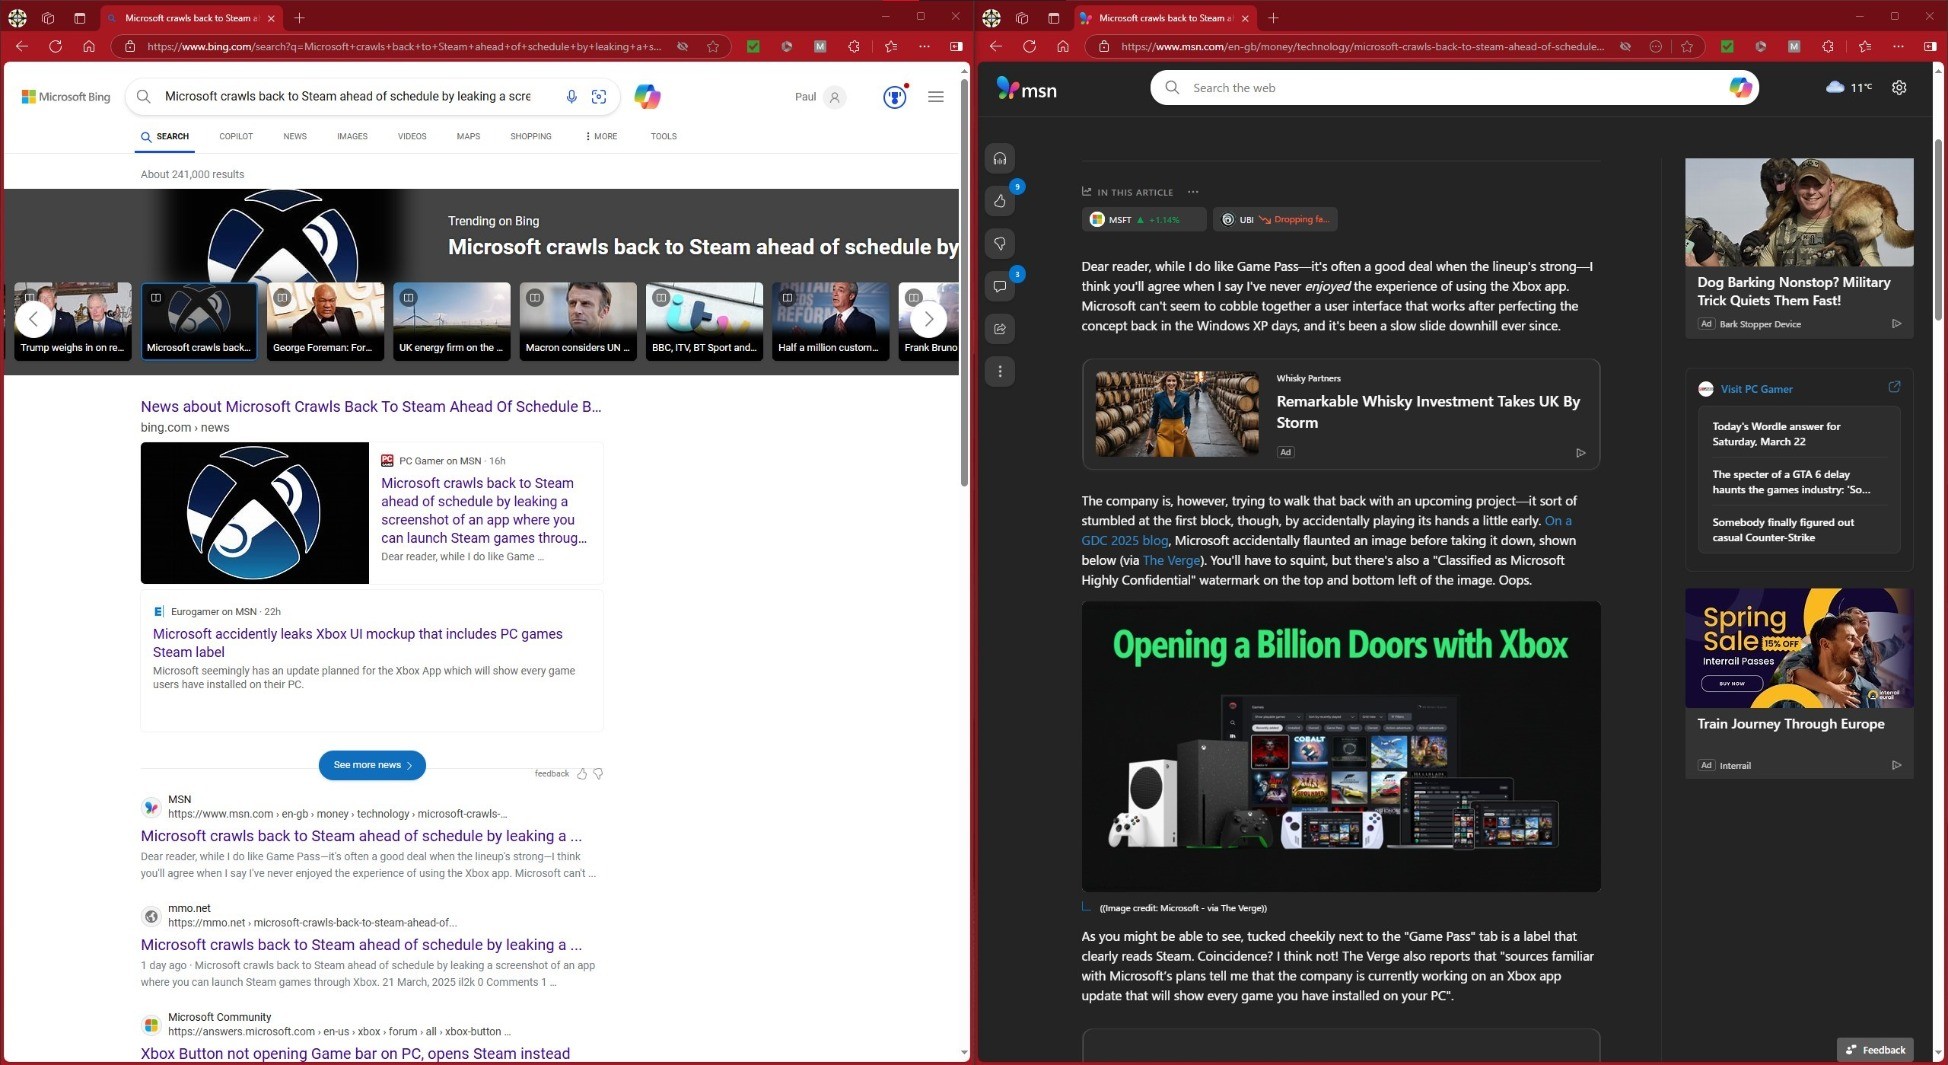Show previous trending stories in Bing carousel

pyautogui.click(x=34, y=319)
